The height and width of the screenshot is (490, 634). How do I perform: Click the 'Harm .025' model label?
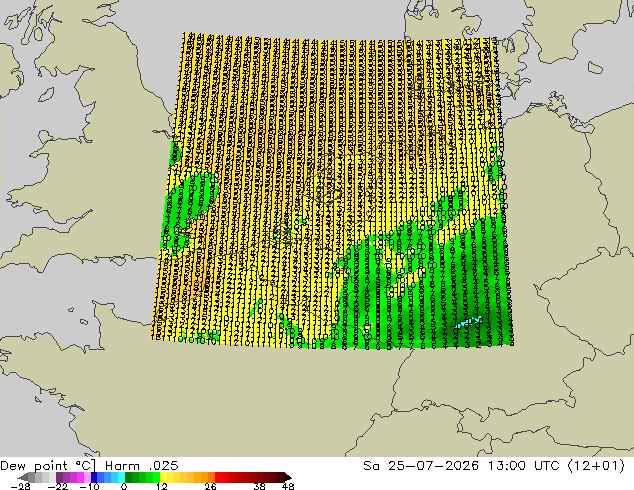pyautogui.click(x=142, y=466)
